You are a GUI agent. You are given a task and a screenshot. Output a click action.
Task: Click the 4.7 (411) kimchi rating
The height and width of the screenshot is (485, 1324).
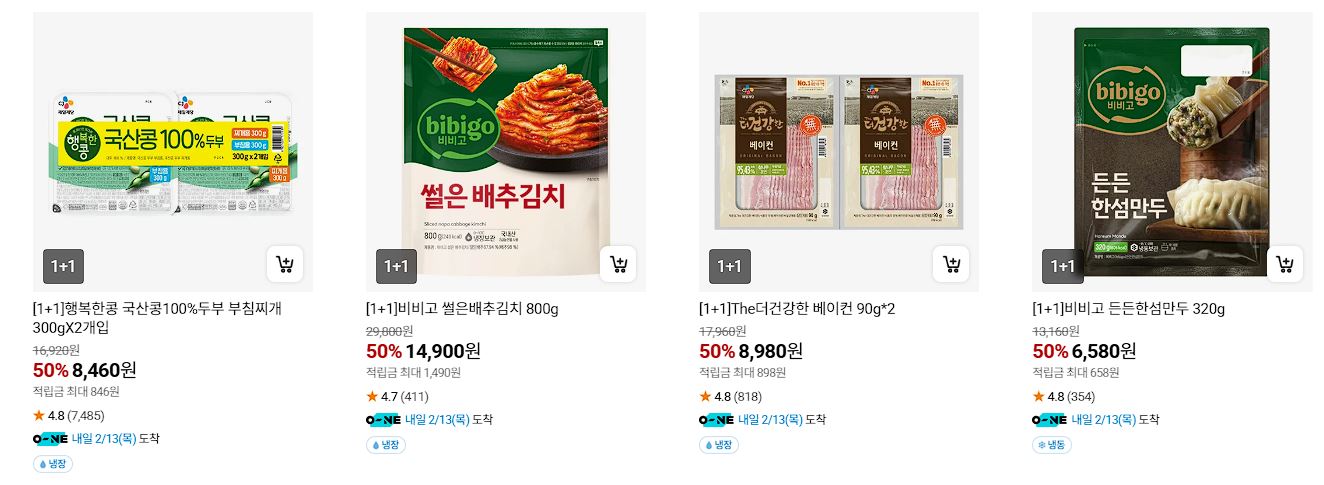tap(399, 397)
